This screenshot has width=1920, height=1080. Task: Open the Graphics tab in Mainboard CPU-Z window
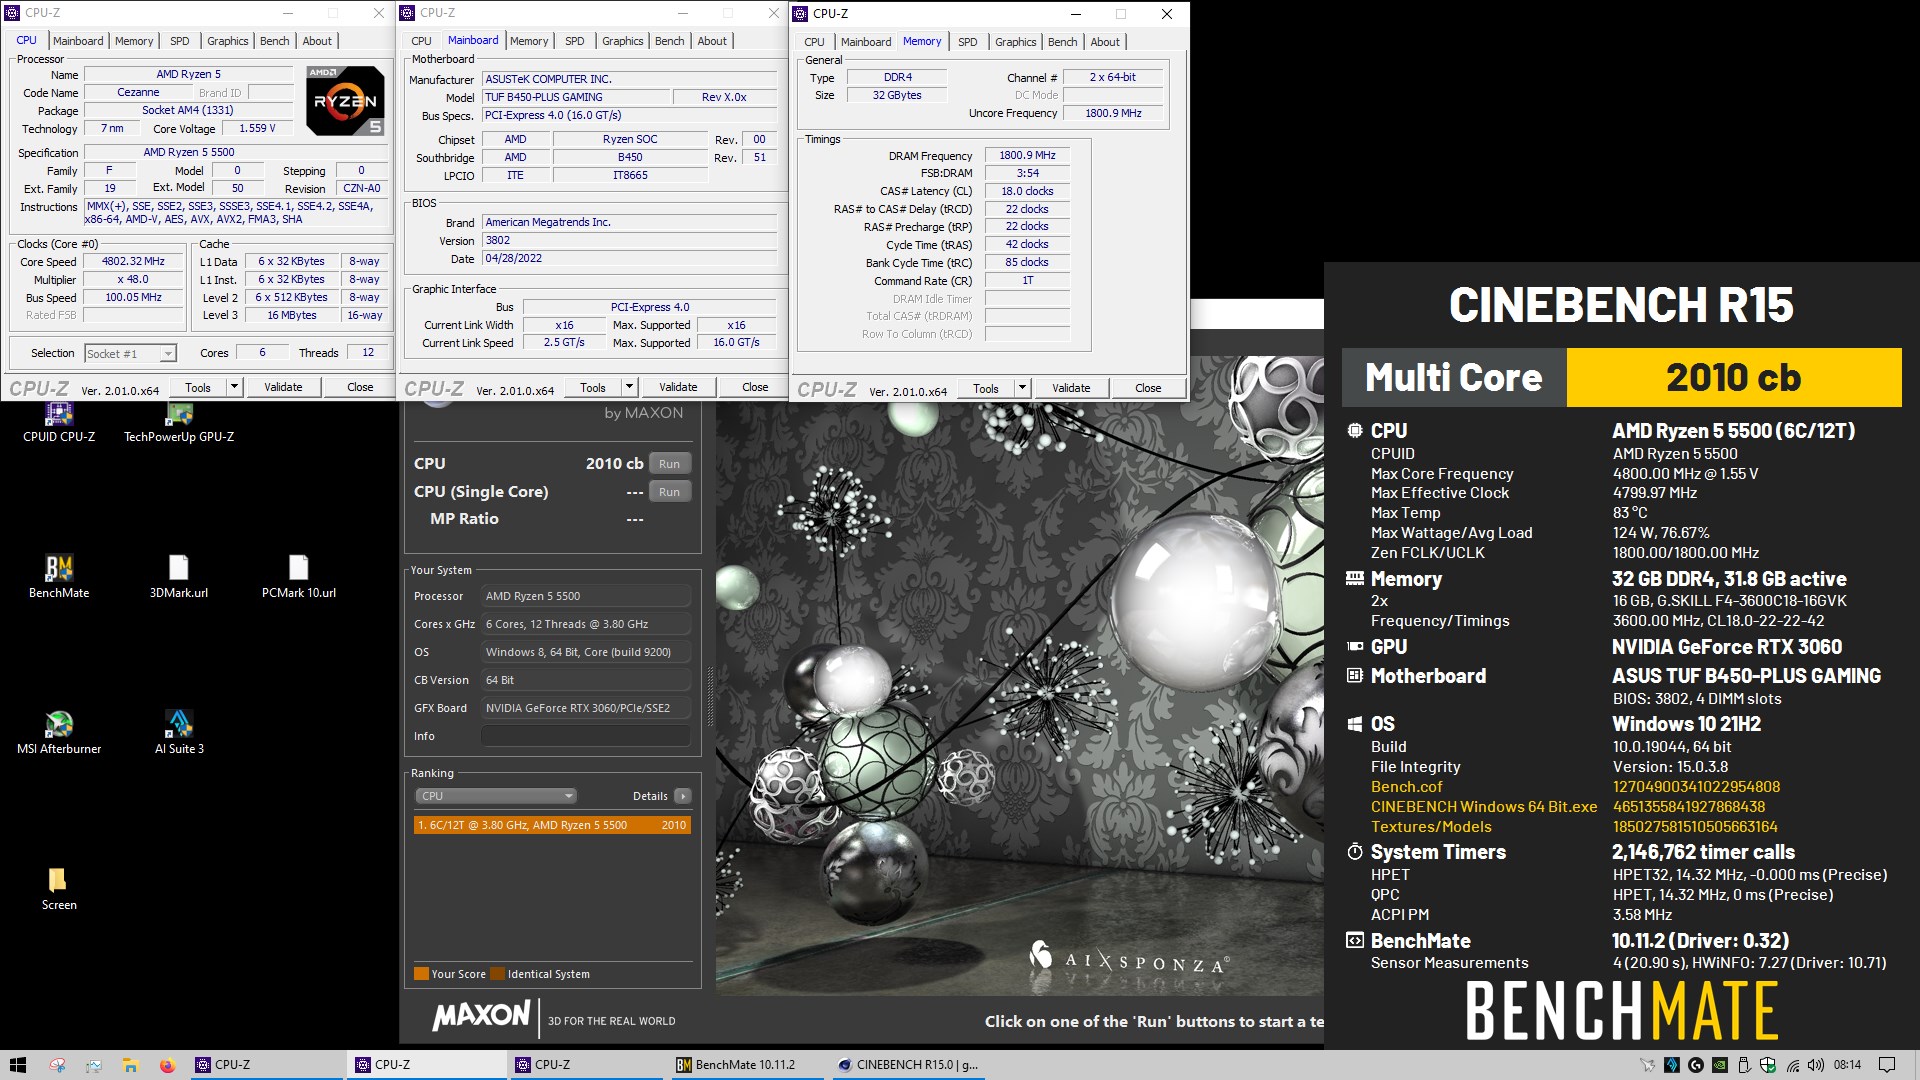[x=622, y=41]
